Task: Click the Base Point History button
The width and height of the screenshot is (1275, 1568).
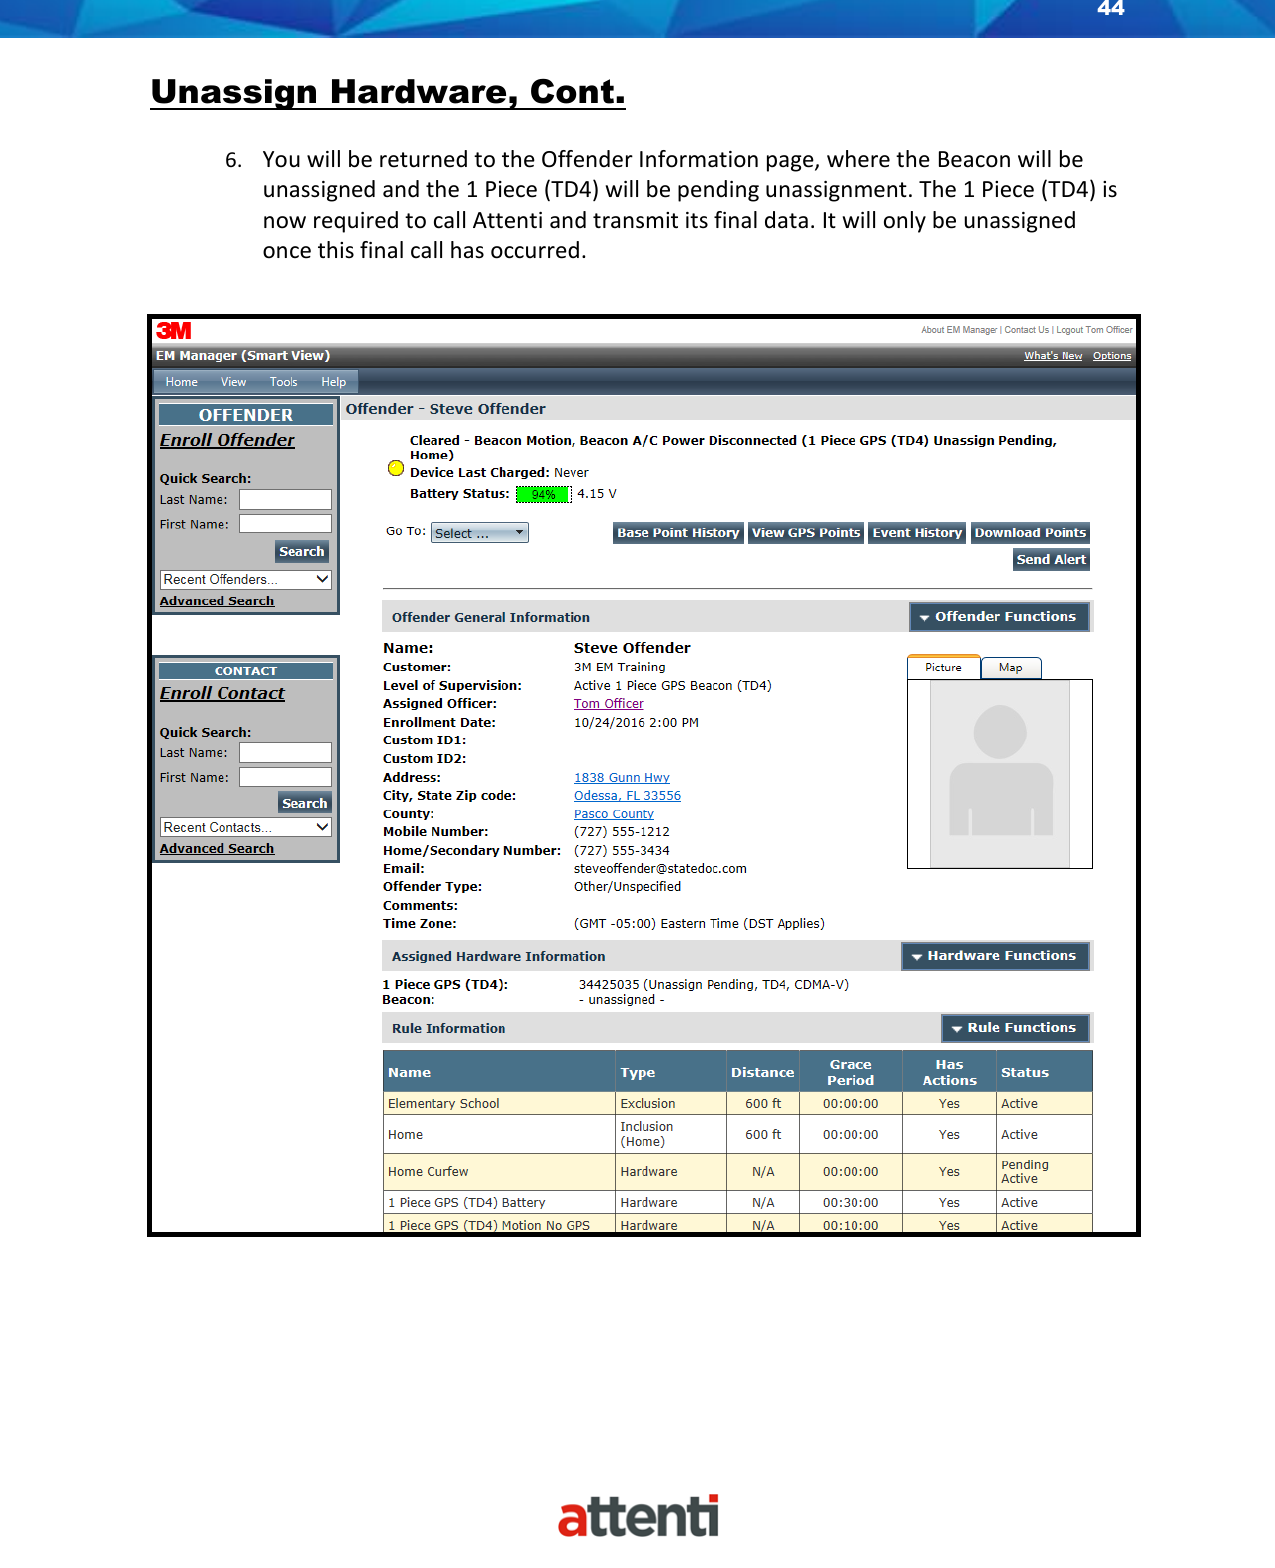Action: 678,533
